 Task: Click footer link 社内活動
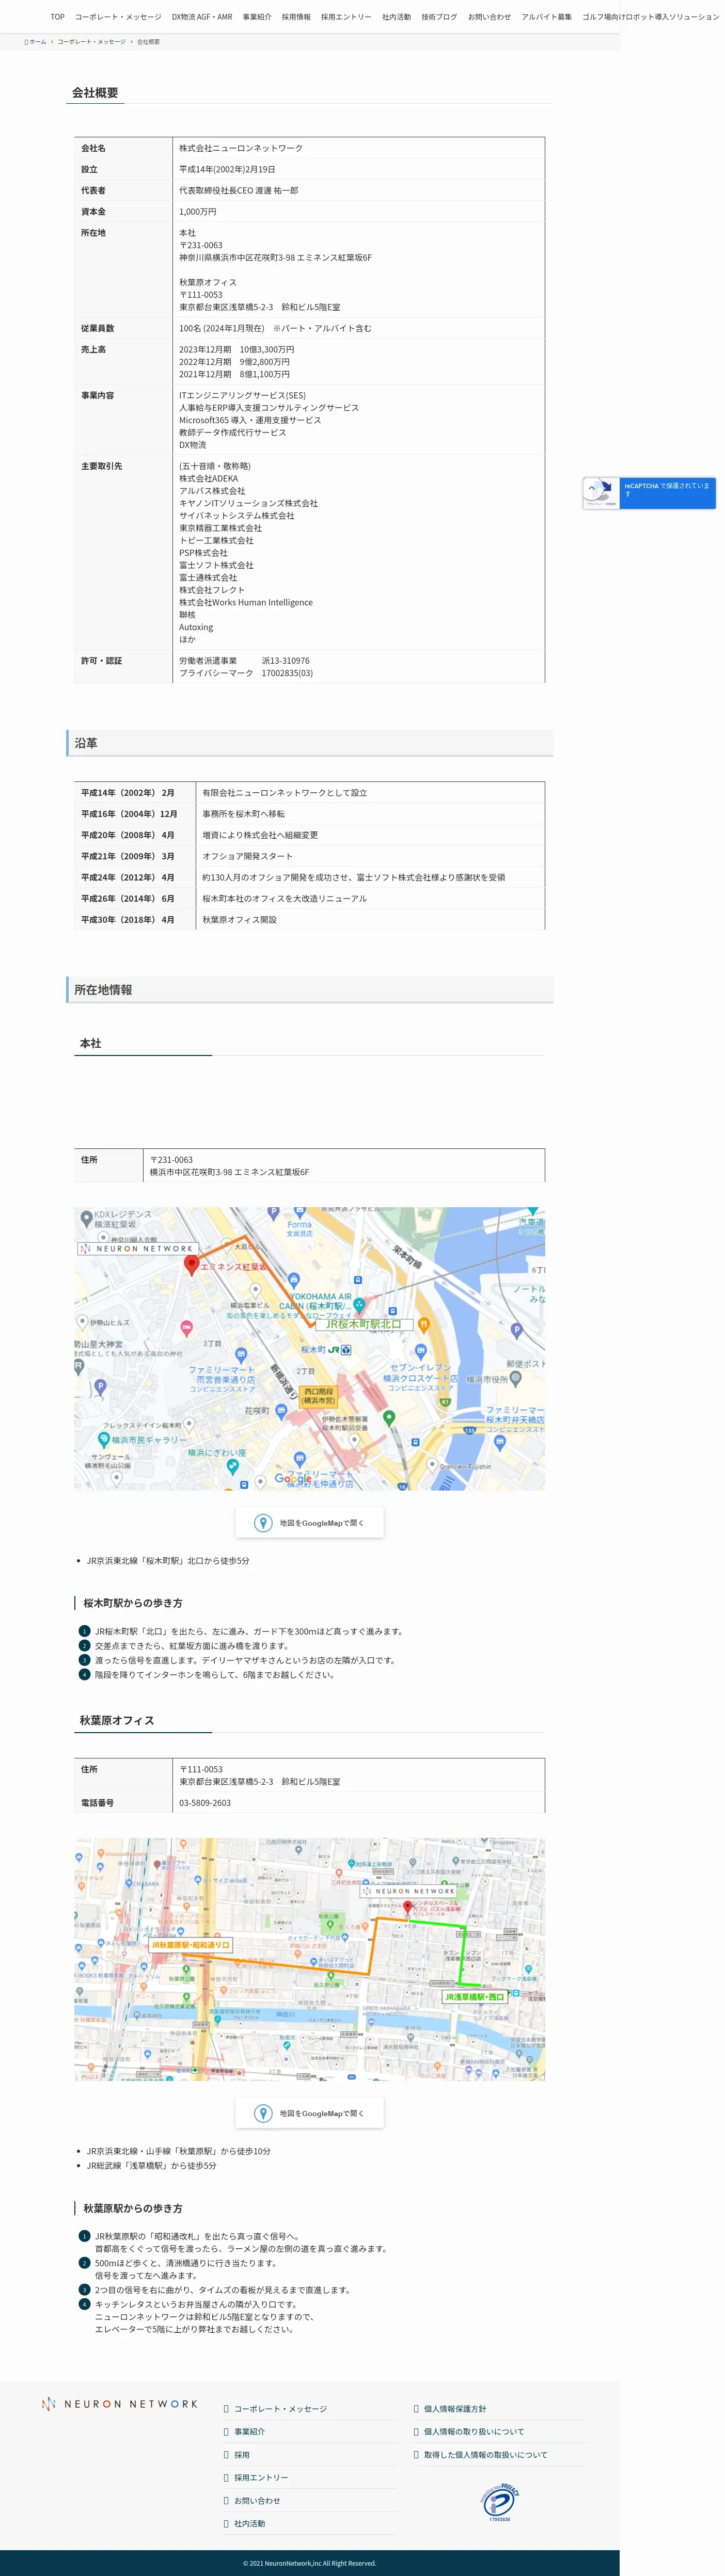pyautogui.click(x=249, y=2524)
